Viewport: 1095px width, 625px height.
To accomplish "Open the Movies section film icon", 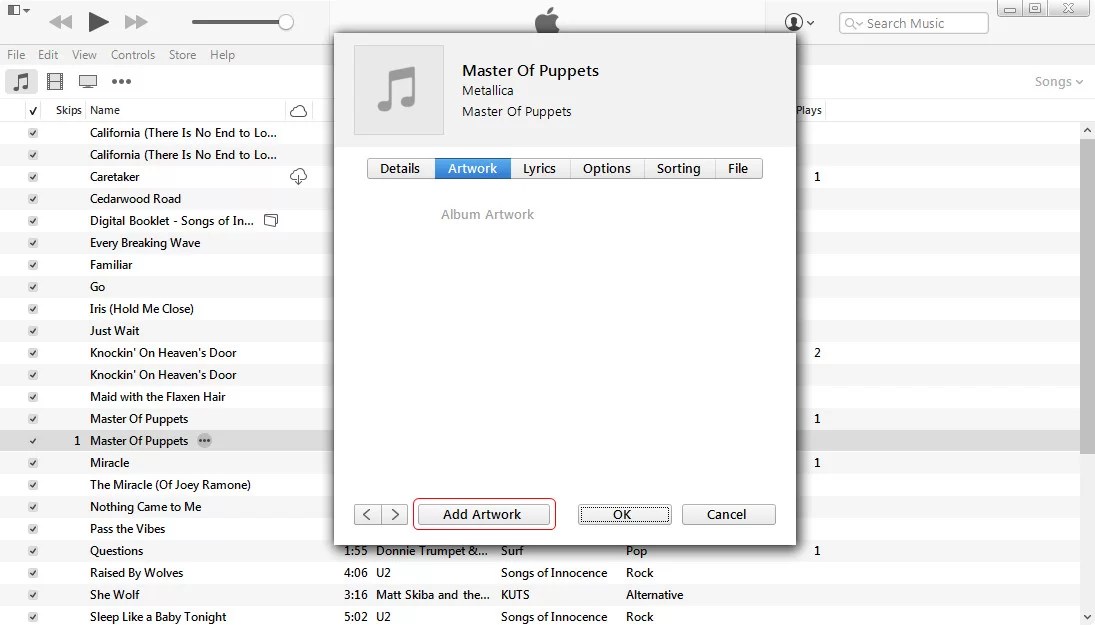I will tap(55, 81).
